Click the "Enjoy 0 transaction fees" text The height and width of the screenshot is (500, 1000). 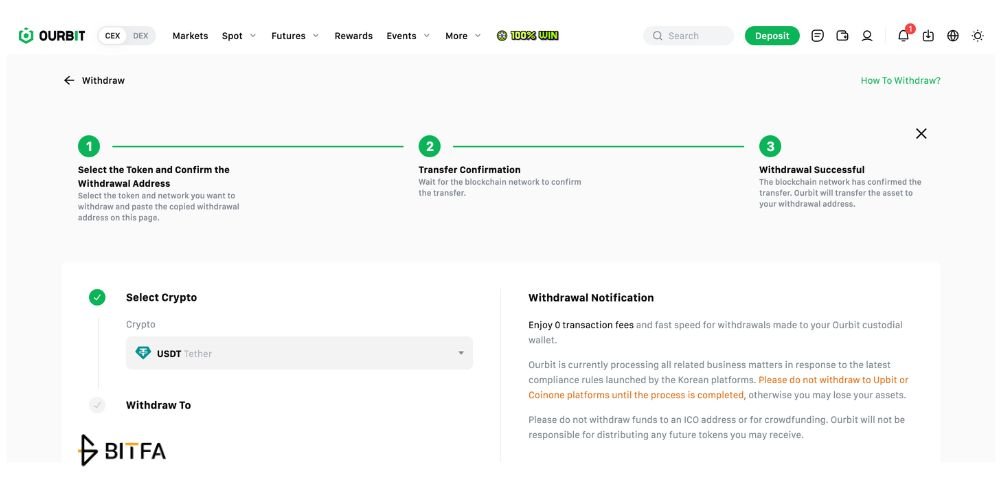(x=581, y=325)
